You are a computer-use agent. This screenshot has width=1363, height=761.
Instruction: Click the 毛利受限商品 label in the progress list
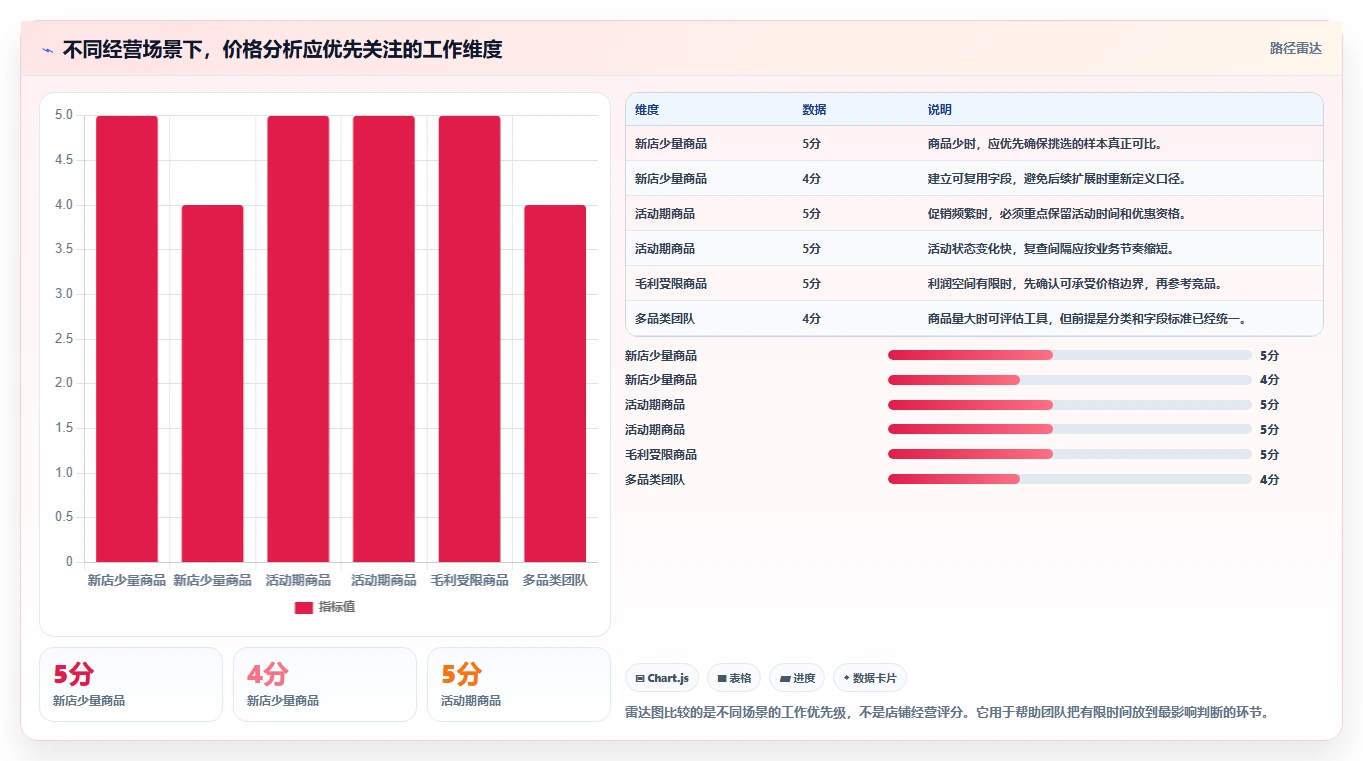(x=661, y=455)
